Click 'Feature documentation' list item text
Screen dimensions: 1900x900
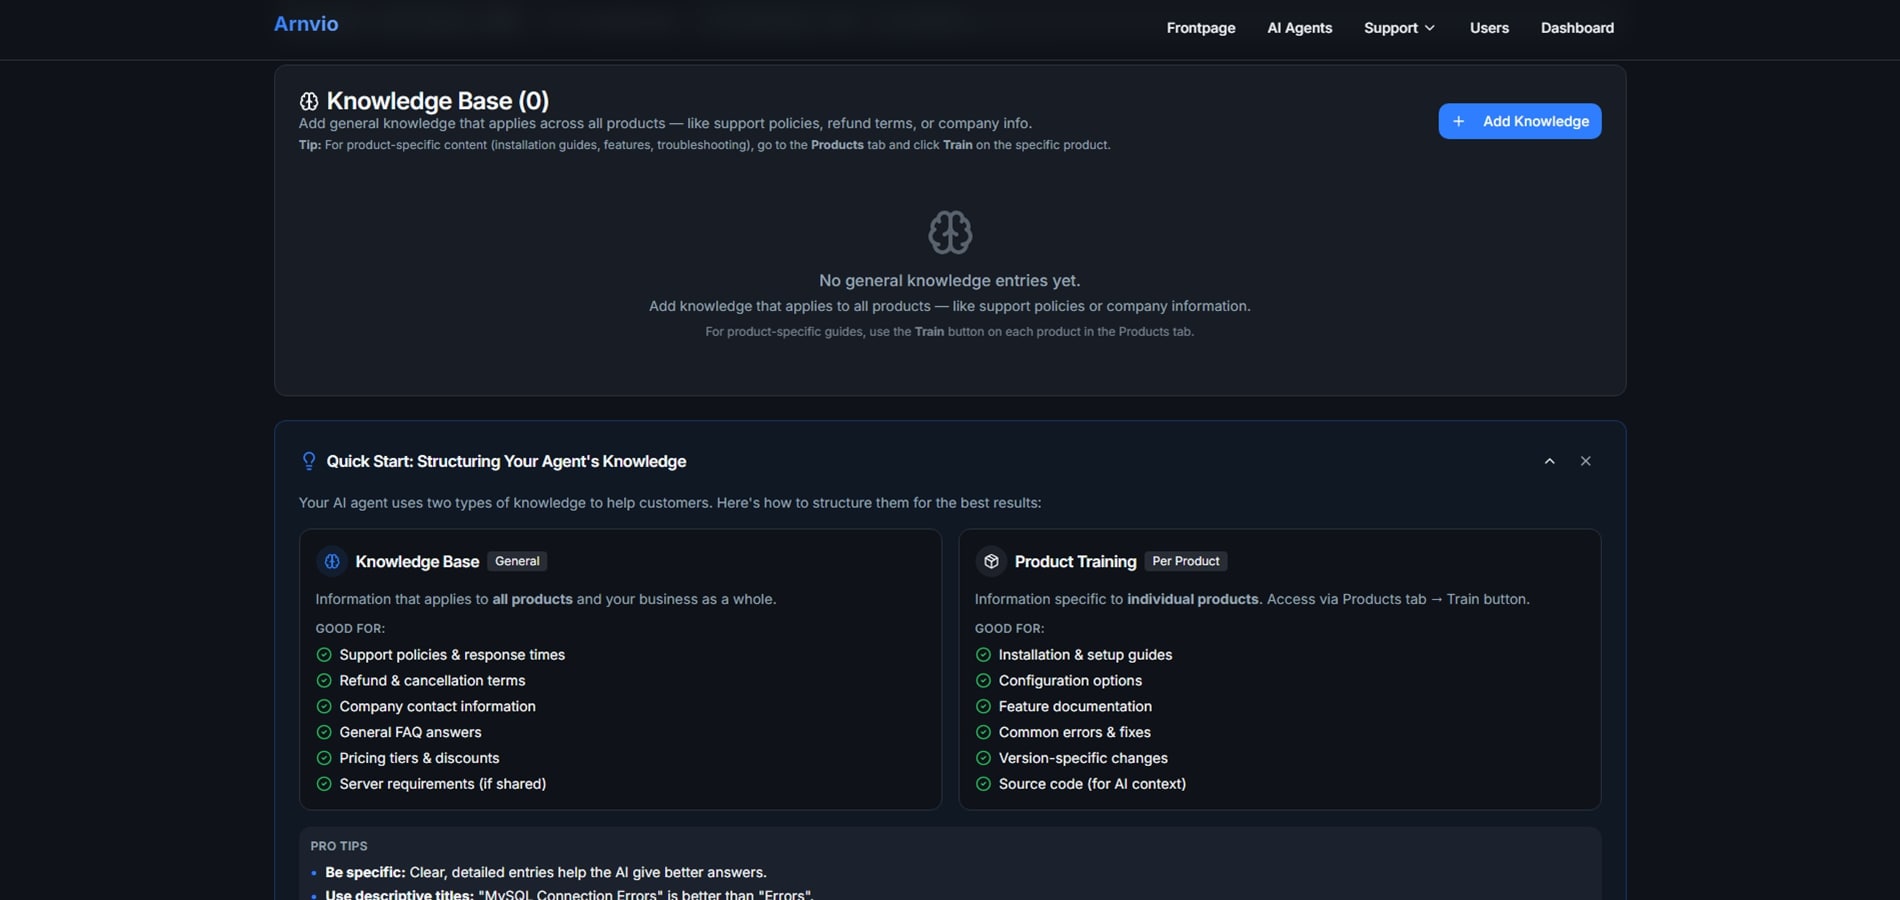tap(1075, 707)
